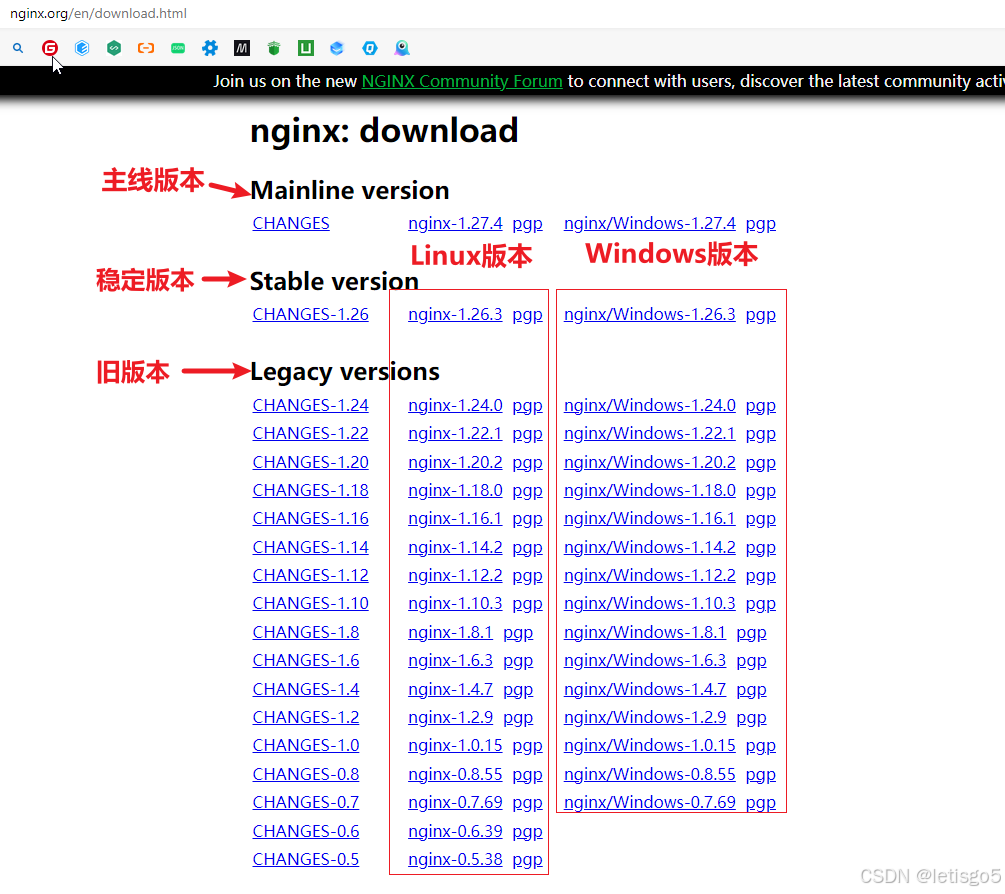Open the CHANGES-1.16 link

click(311, 518)
